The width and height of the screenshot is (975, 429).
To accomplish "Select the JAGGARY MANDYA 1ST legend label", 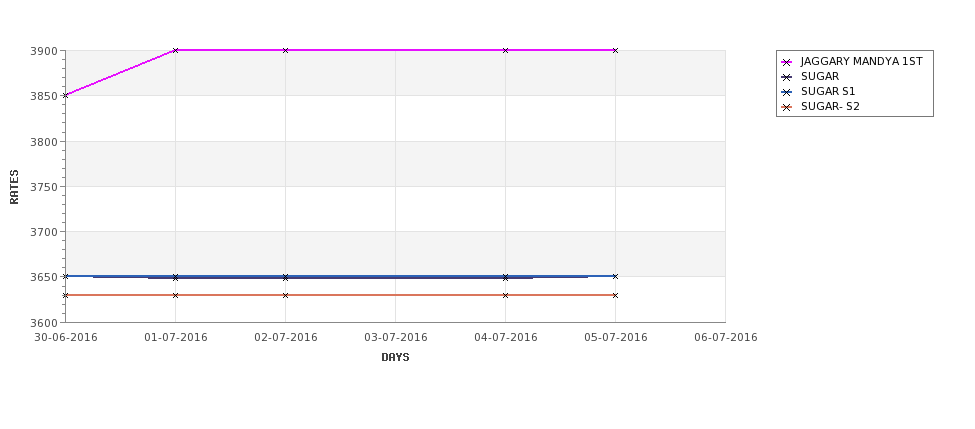I will click(x=861, y=62).
